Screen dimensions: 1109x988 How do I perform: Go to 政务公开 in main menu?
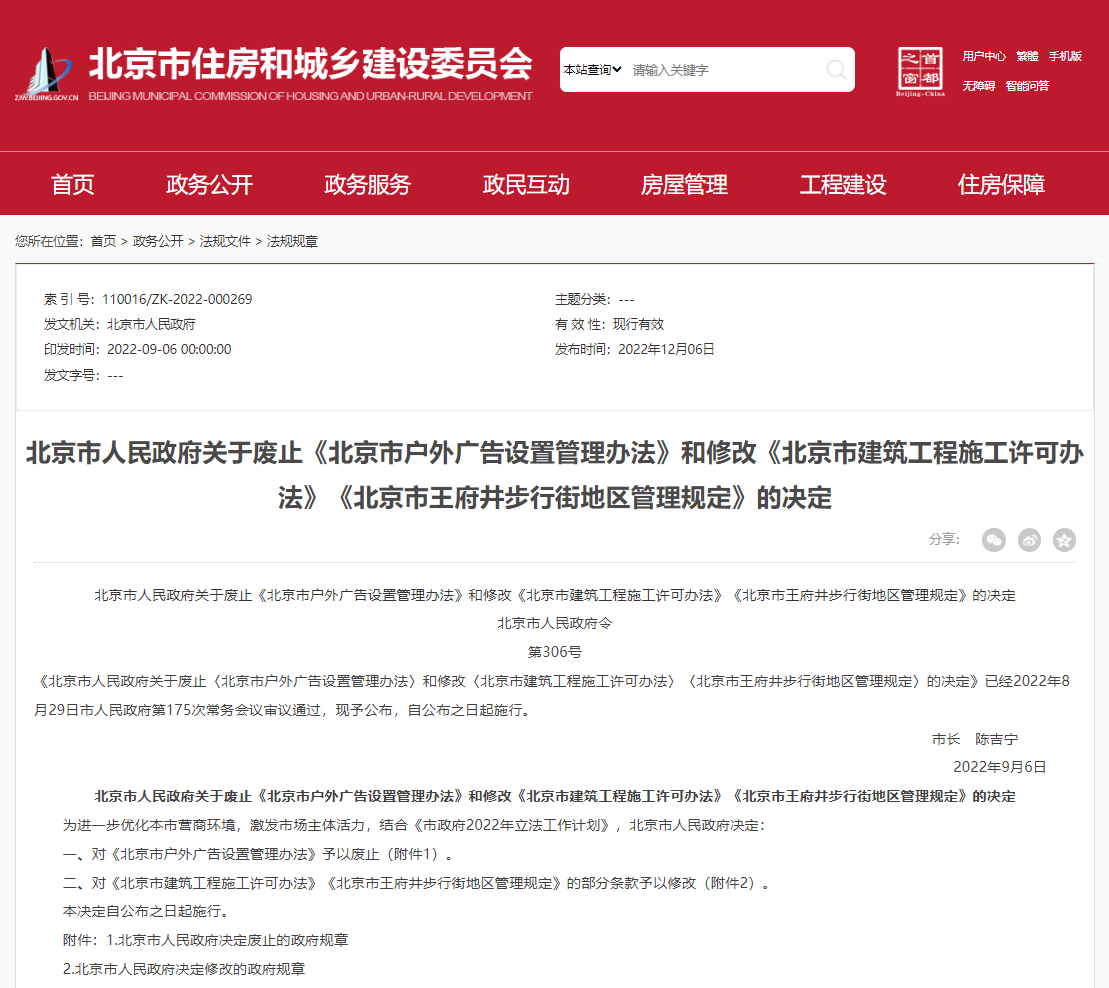(209, 184)
